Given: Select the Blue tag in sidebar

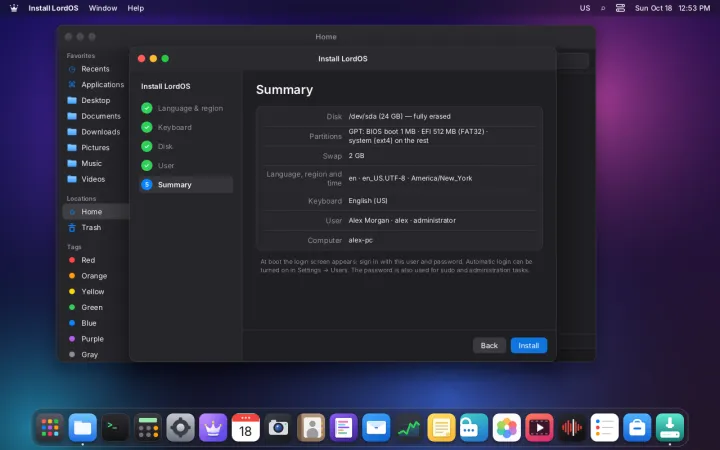Looking at the screenshot, I should [95, 323].
